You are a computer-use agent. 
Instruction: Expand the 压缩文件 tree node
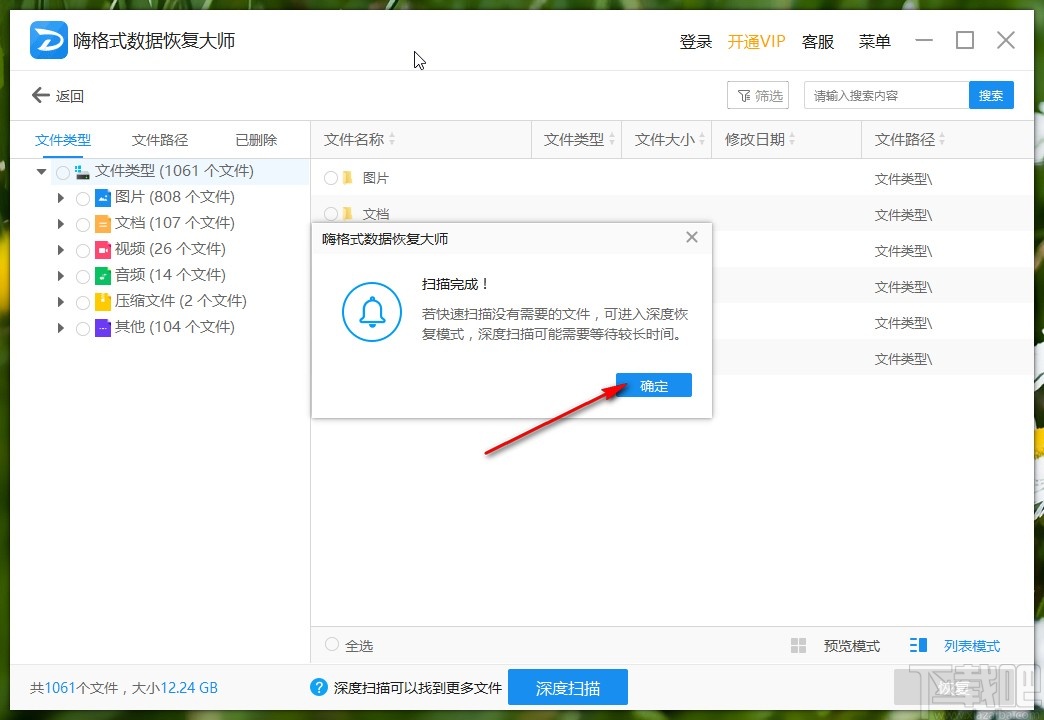[61, 302]
